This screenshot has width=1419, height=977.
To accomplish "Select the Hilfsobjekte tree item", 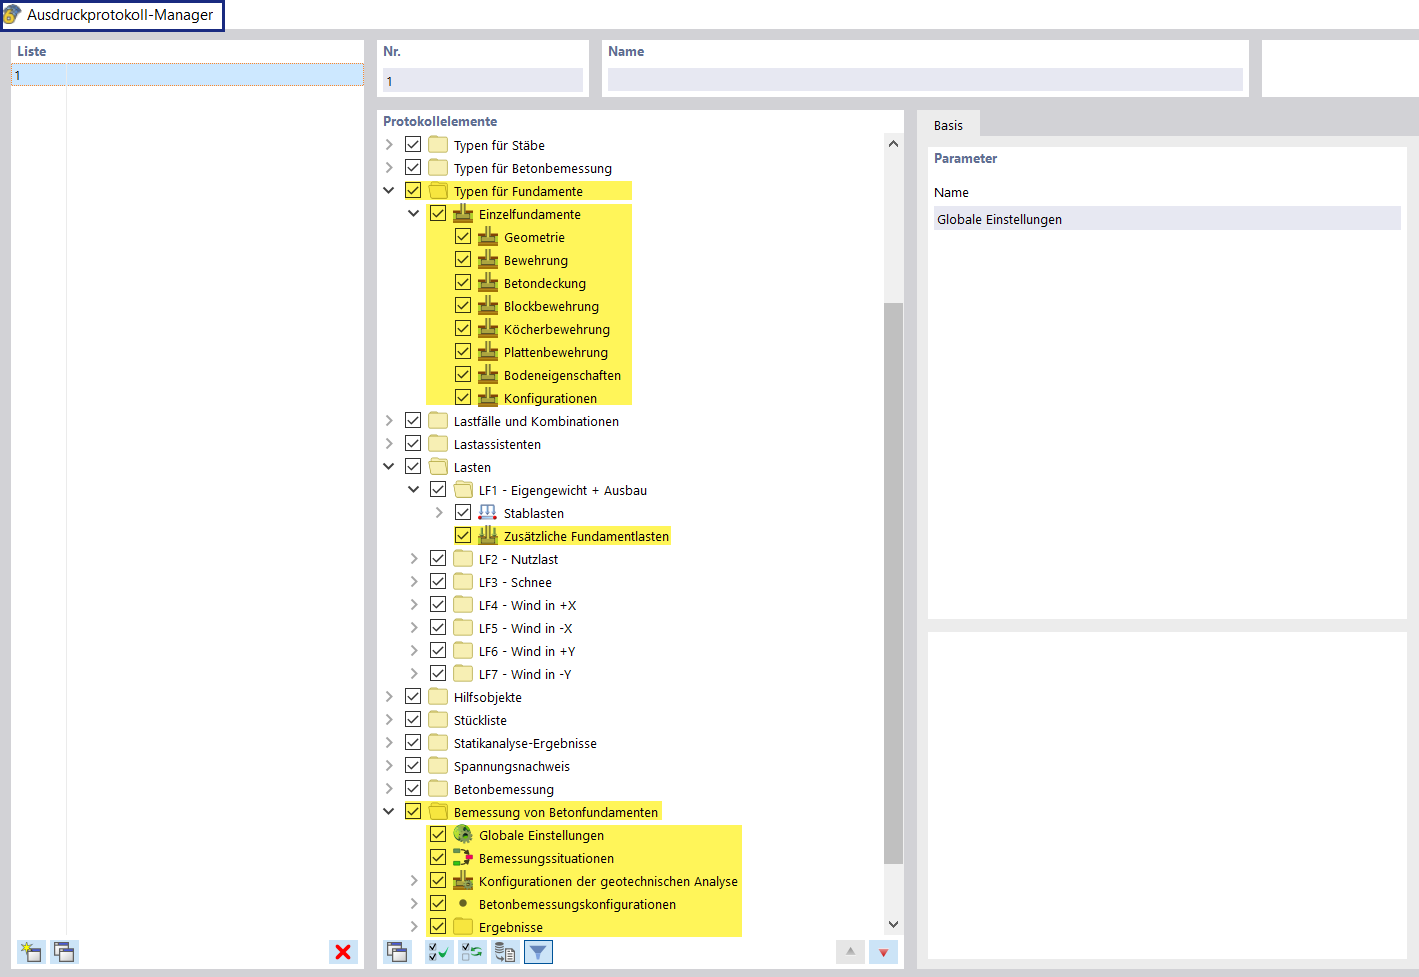I will tap(488, 697).
